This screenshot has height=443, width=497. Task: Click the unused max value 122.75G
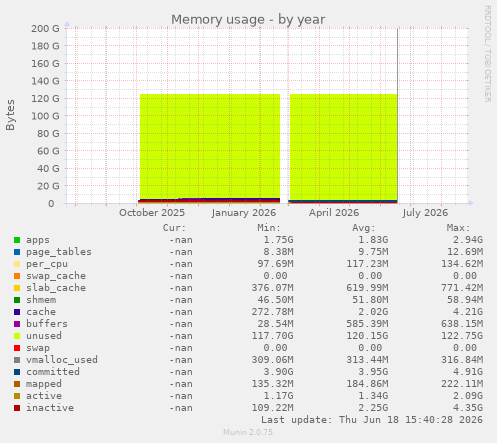(x=462, y=336)
